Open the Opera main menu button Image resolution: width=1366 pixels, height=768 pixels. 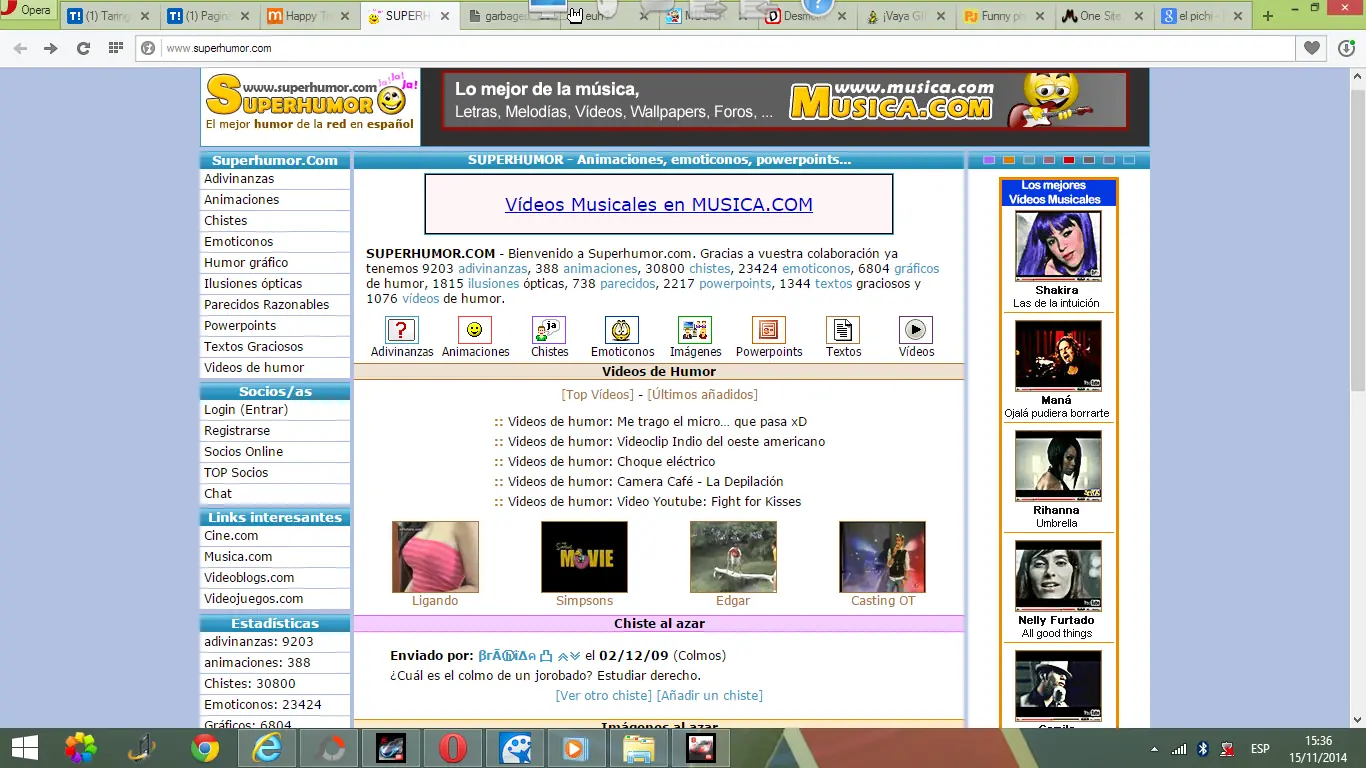(x=27, y=10)
